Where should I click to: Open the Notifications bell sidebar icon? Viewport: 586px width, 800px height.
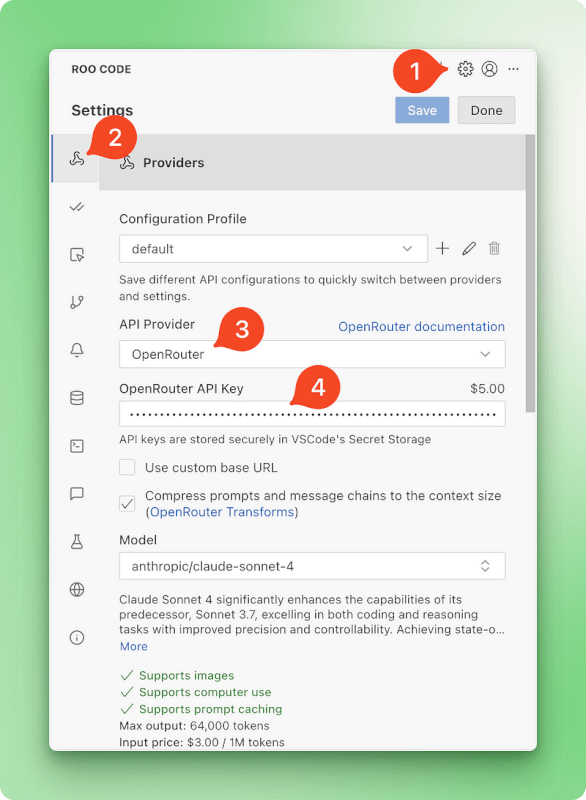tap(77, 350)
